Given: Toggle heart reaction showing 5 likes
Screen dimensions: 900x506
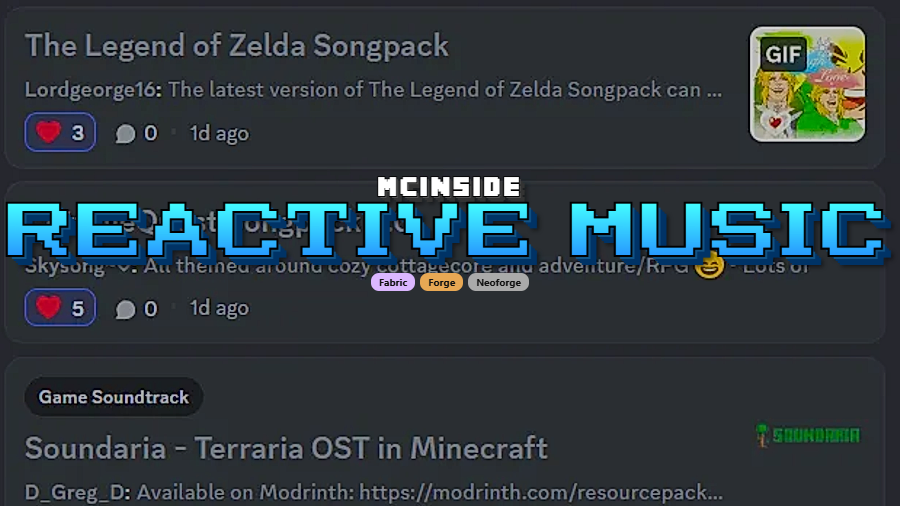Looking at the screenshot, I should coord(60,308).
